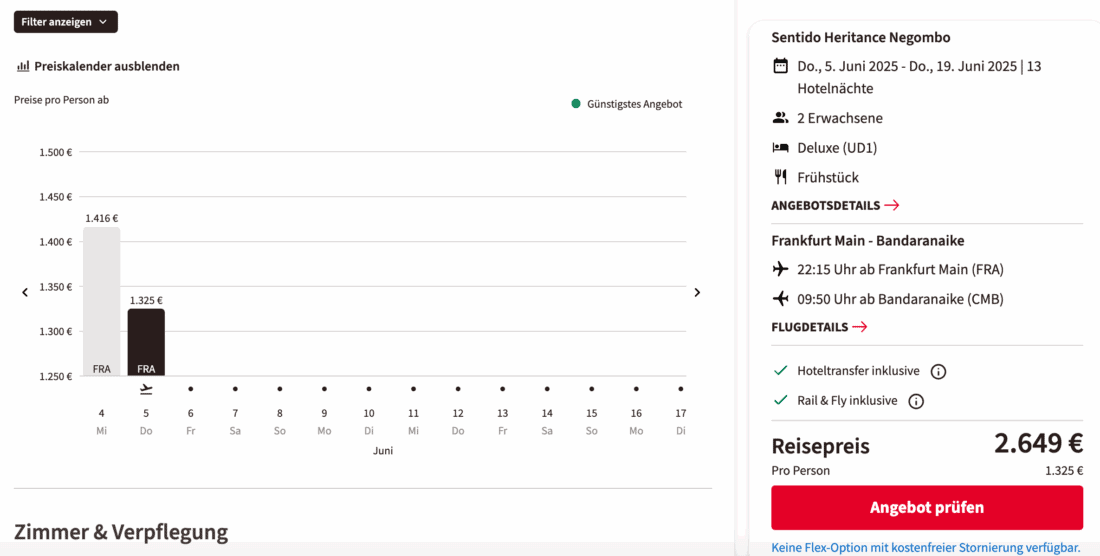
Task: Click the Hoteltransfer inklusive info icon
Action: [938, 372]
